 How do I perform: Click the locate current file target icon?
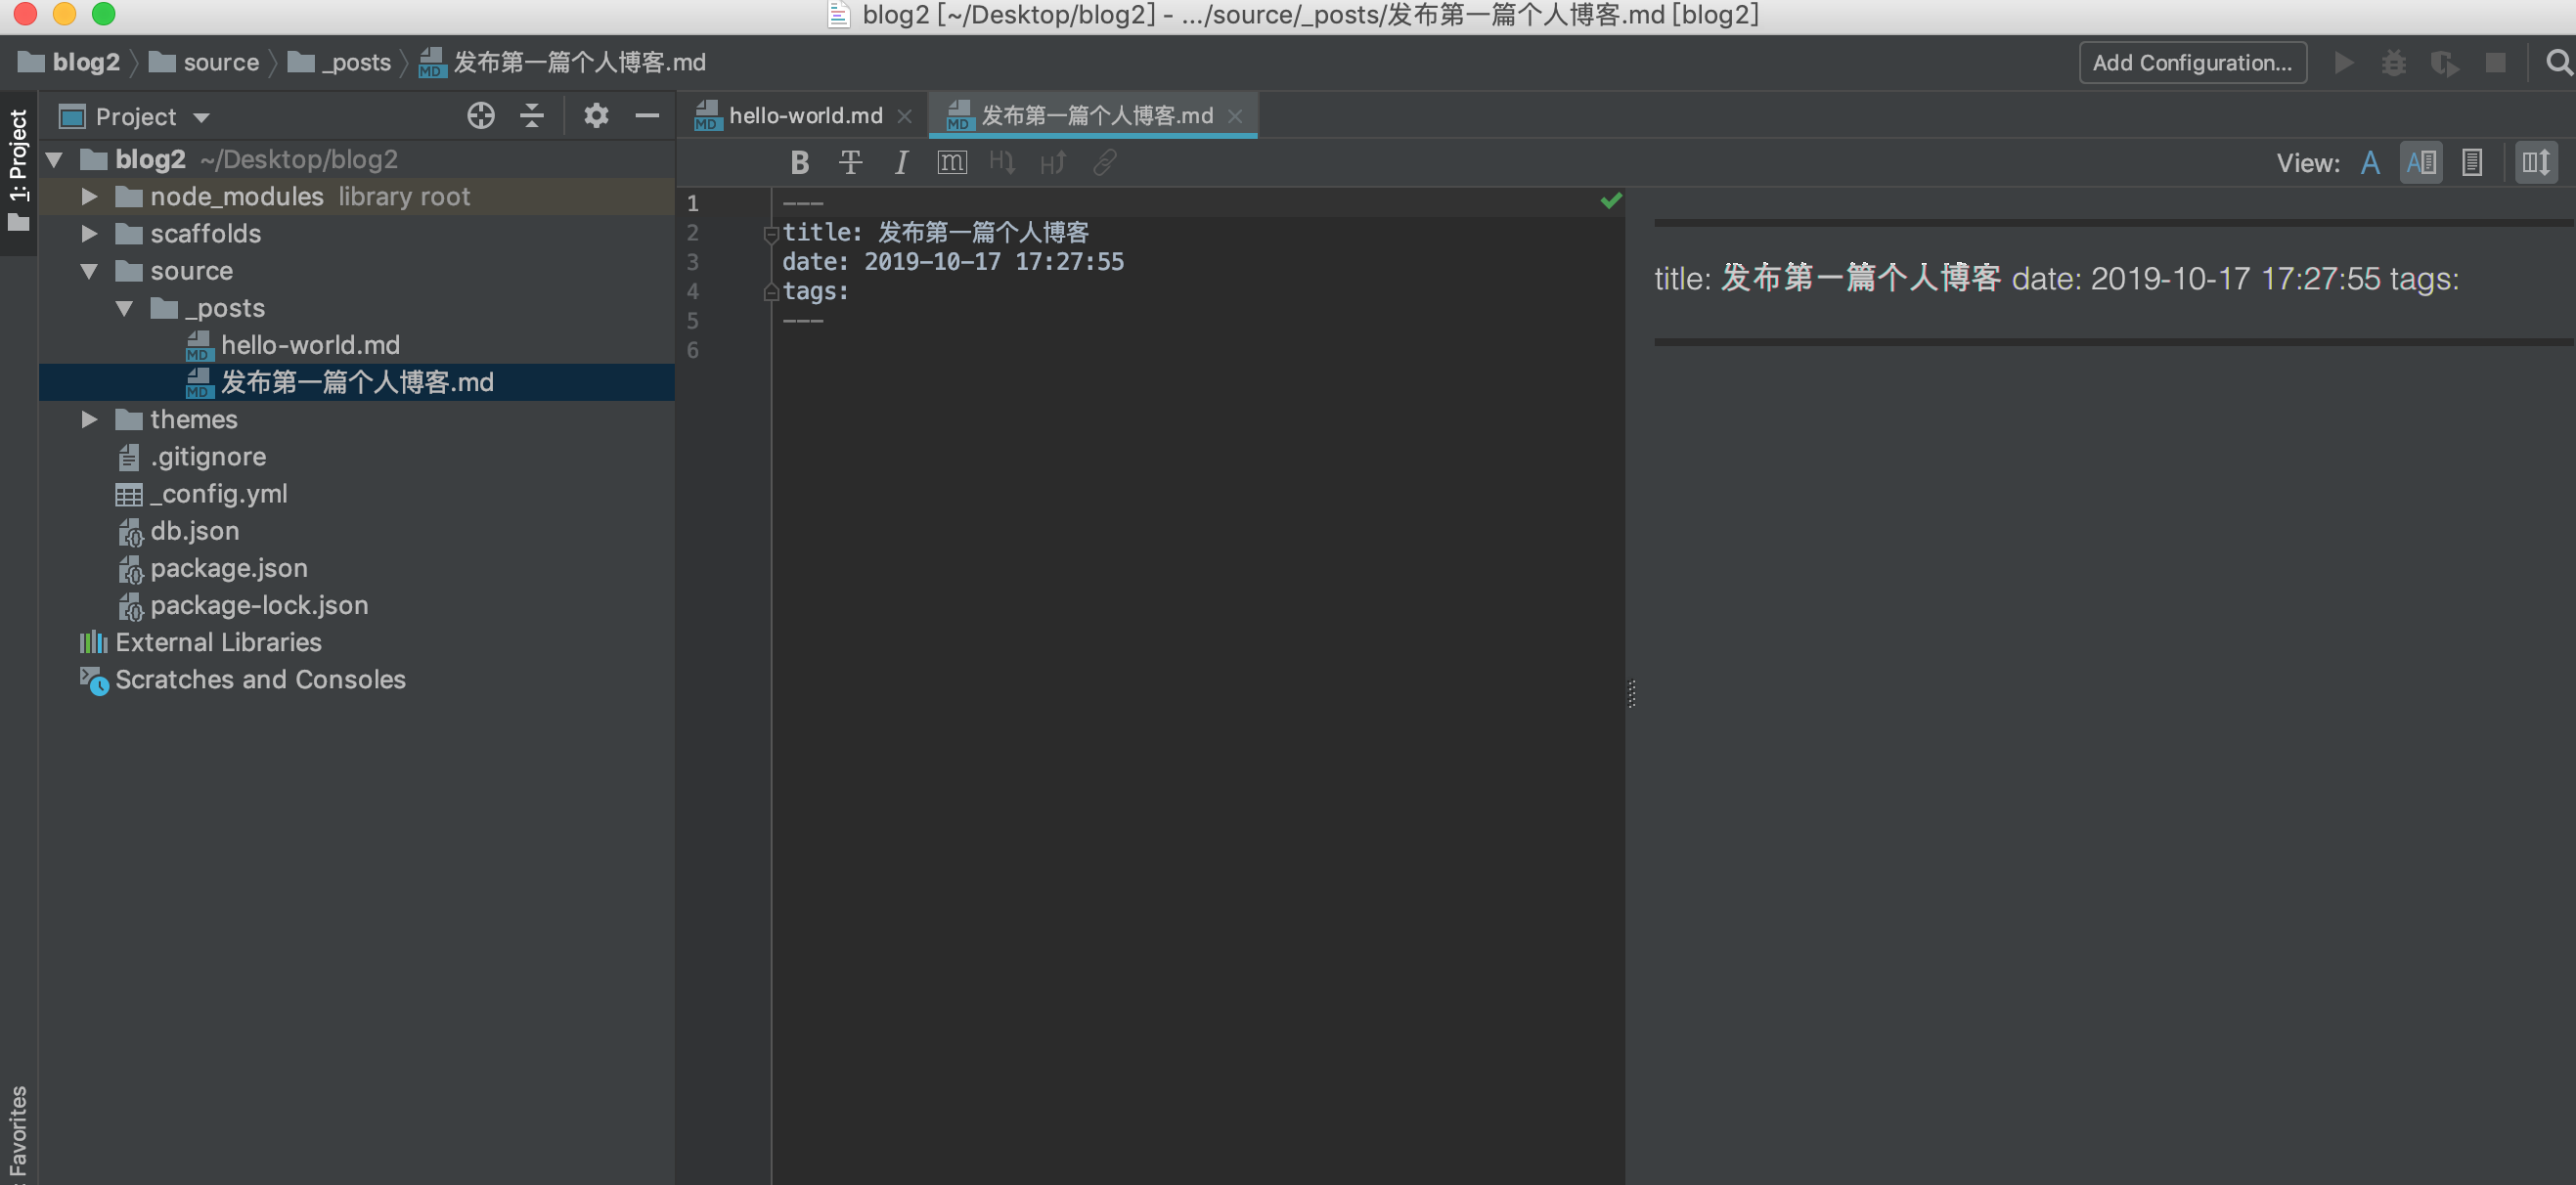click(x=481, y=116)
